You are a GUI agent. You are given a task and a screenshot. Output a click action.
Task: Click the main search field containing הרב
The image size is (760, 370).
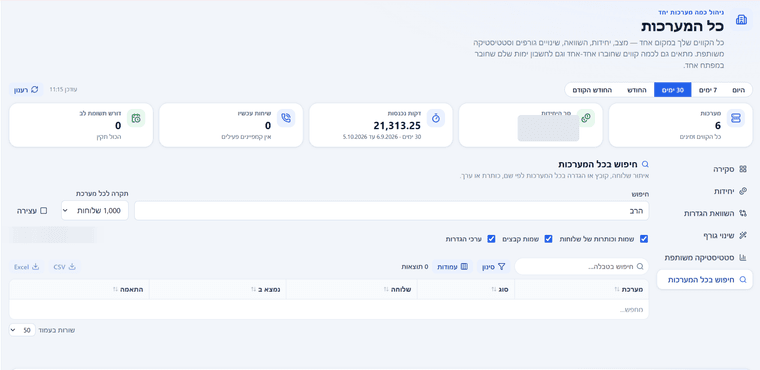coord(392,210)
